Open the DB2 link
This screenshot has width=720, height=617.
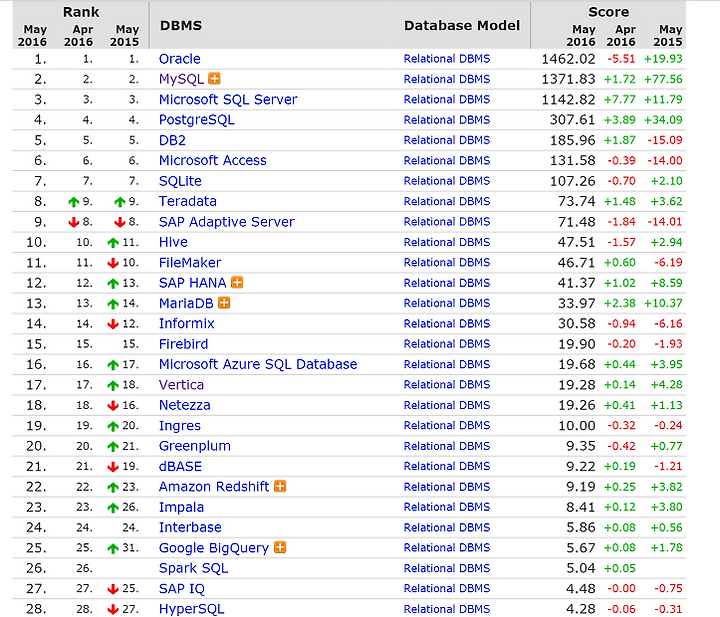coord(172,140)
